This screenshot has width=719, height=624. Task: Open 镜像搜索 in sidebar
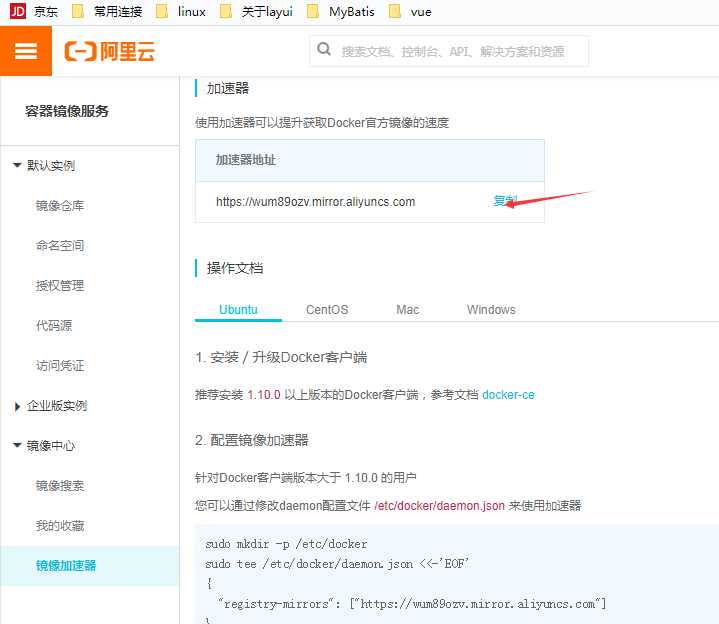pos(60,486)
